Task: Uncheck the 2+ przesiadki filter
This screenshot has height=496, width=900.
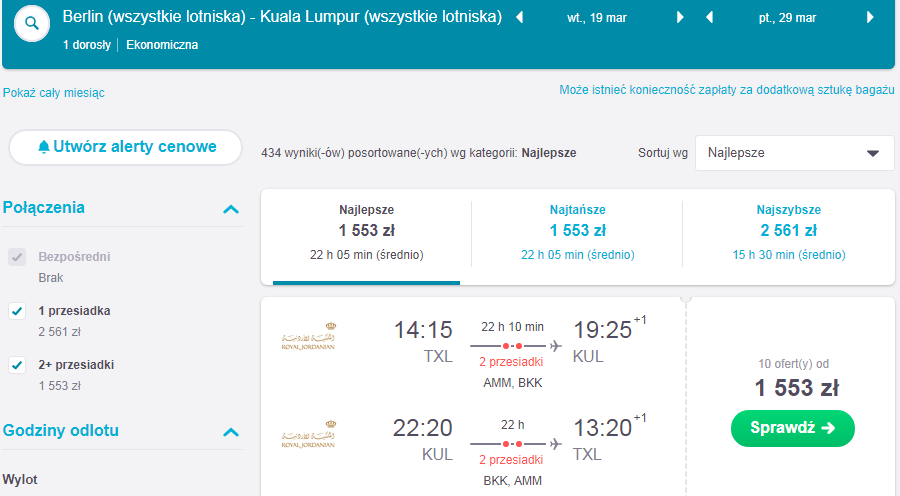Action: (x=17, y=365)
